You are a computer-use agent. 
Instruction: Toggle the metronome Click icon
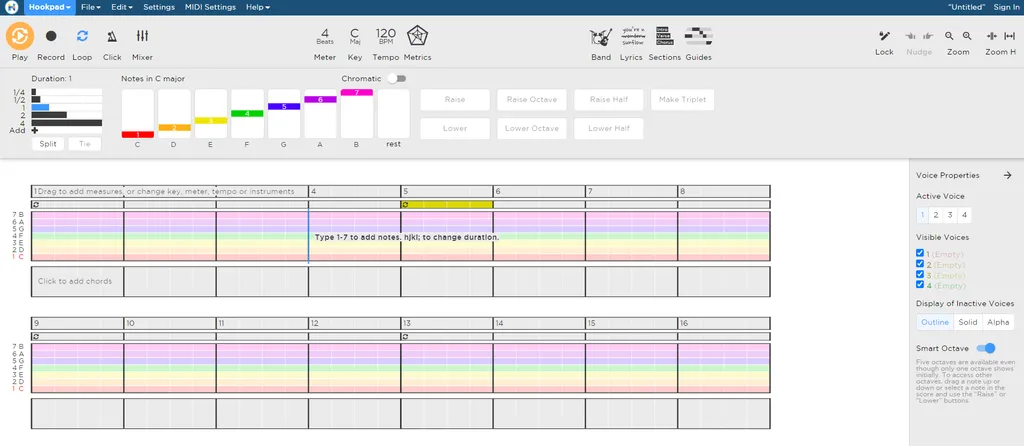click(112, 37)
